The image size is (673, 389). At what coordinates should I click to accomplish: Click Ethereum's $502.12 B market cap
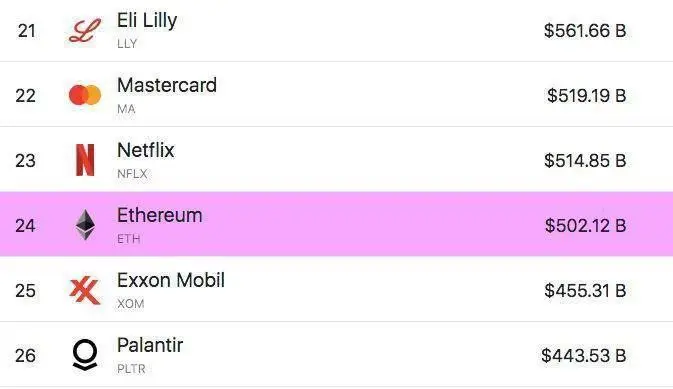(x=585, y=225)
